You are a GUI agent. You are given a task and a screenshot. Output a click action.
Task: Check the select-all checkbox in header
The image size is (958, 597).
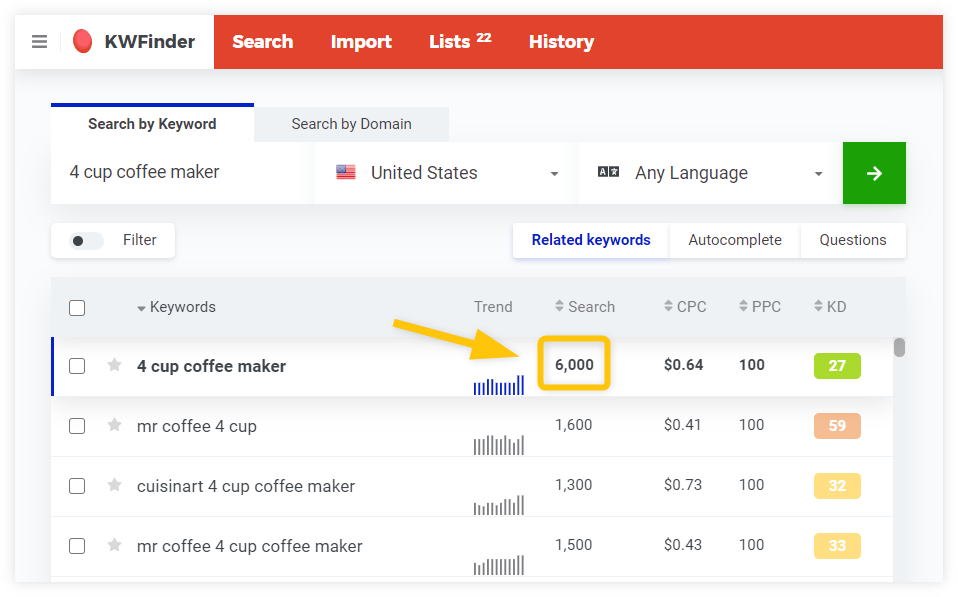click(x=77, y=308)
